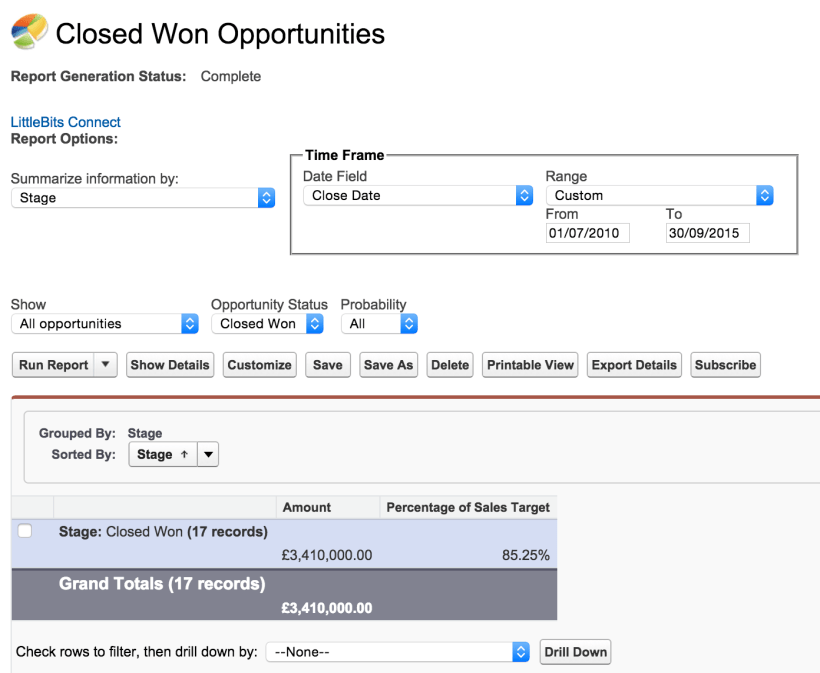Toggle the Closed Won stage row checkbox
Screen dimensions: 820x673
[25, 531]
